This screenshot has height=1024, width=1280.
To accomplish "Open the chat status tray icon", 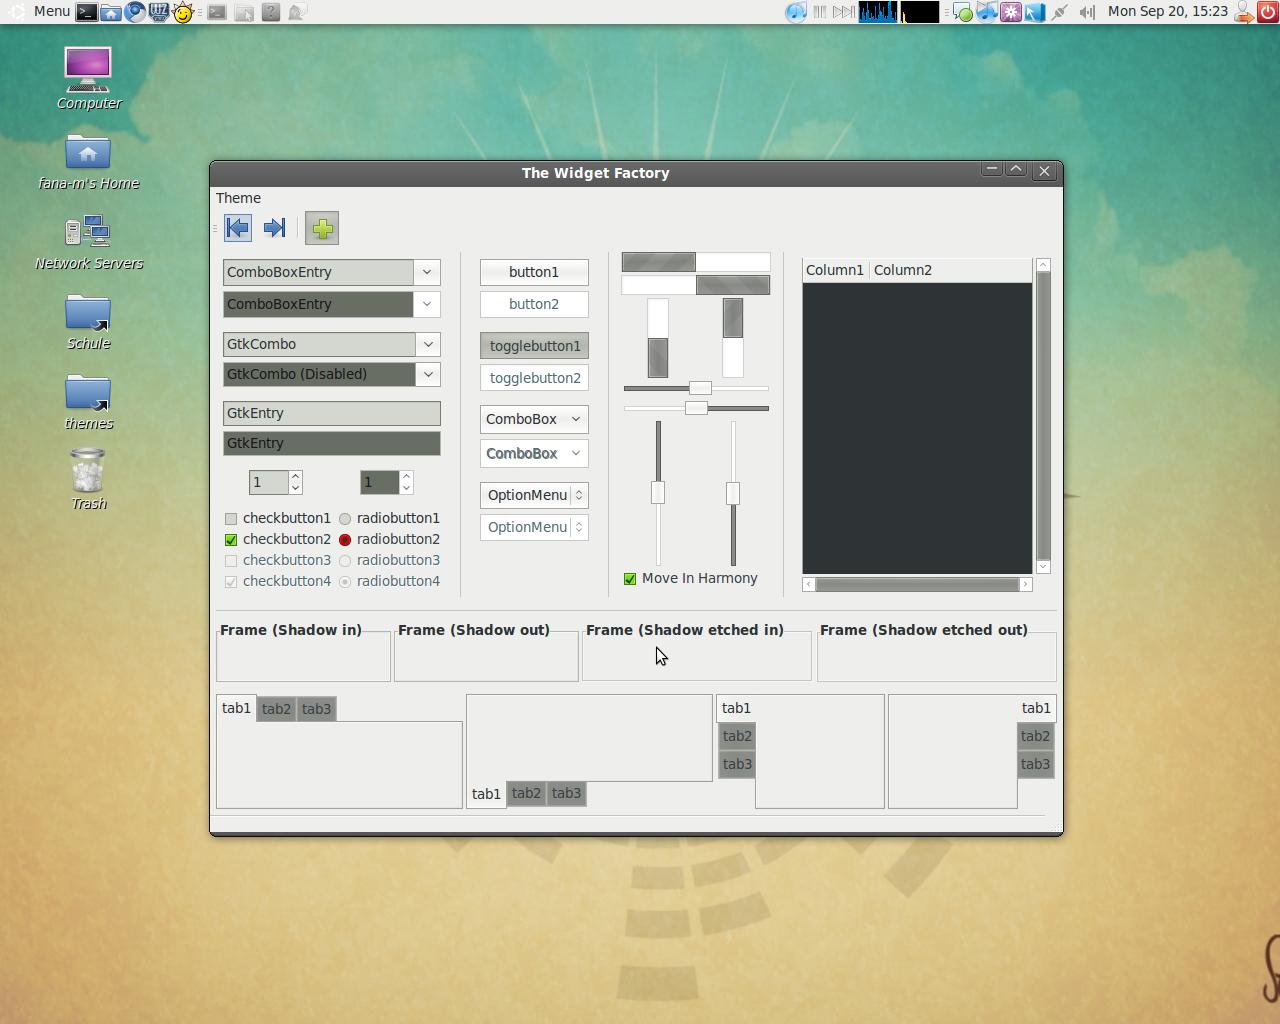I will (x=963, y=12).
